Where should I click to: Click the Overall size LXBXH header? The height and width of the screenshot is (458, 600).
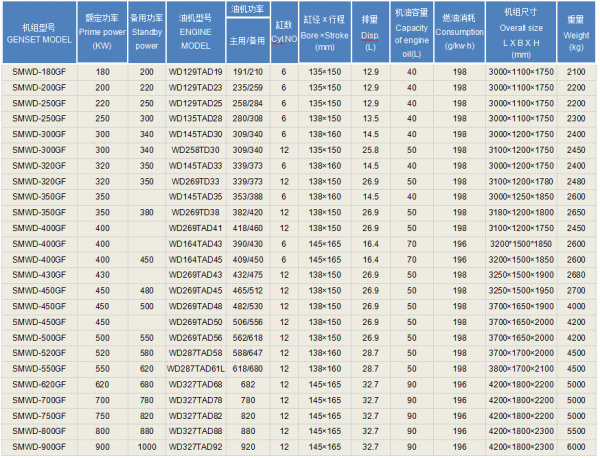coord(521,32)
